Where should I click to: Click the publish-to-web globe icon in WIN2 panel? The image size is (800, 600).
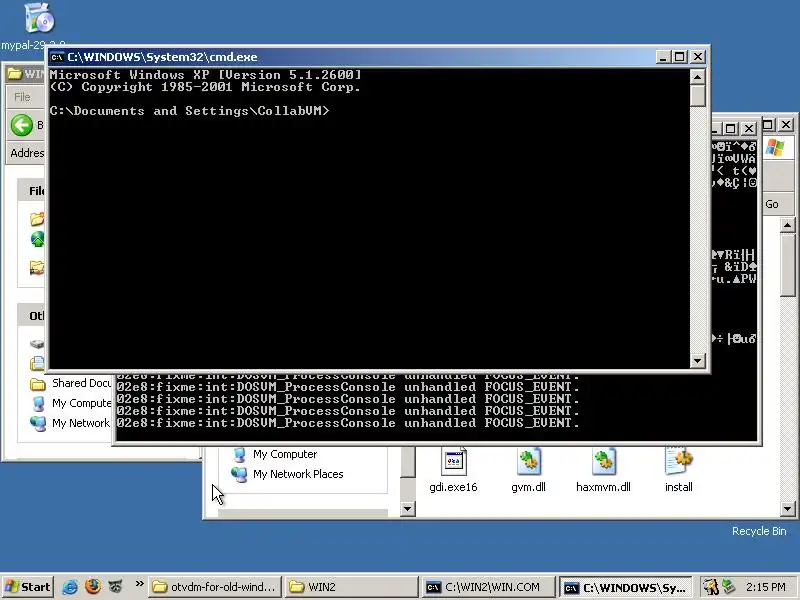point(37,239)
